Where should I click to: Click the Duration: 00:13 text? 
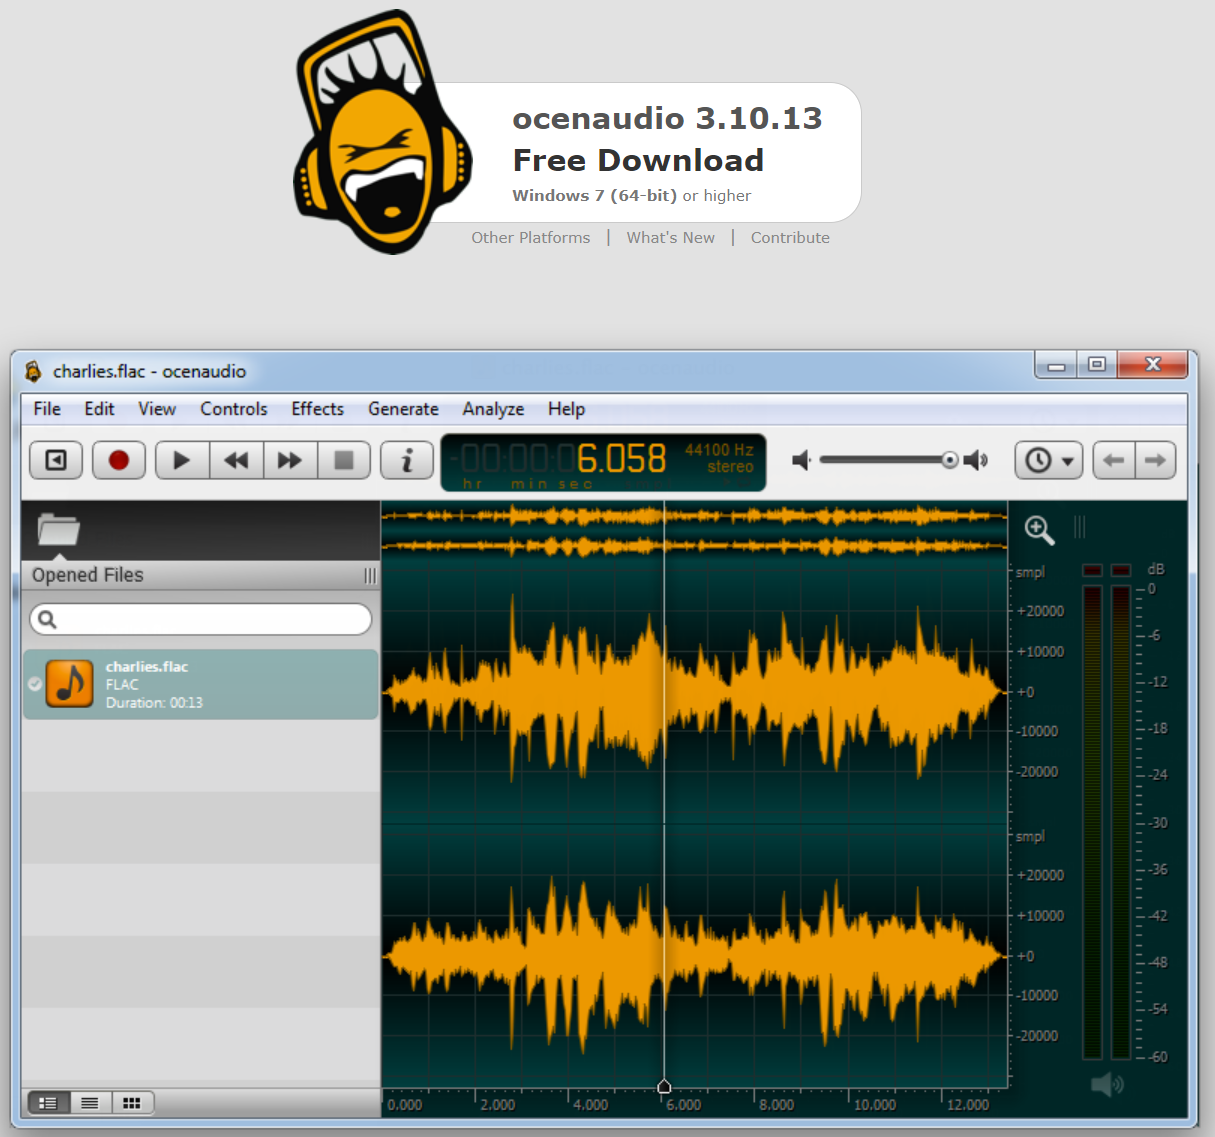154,703
